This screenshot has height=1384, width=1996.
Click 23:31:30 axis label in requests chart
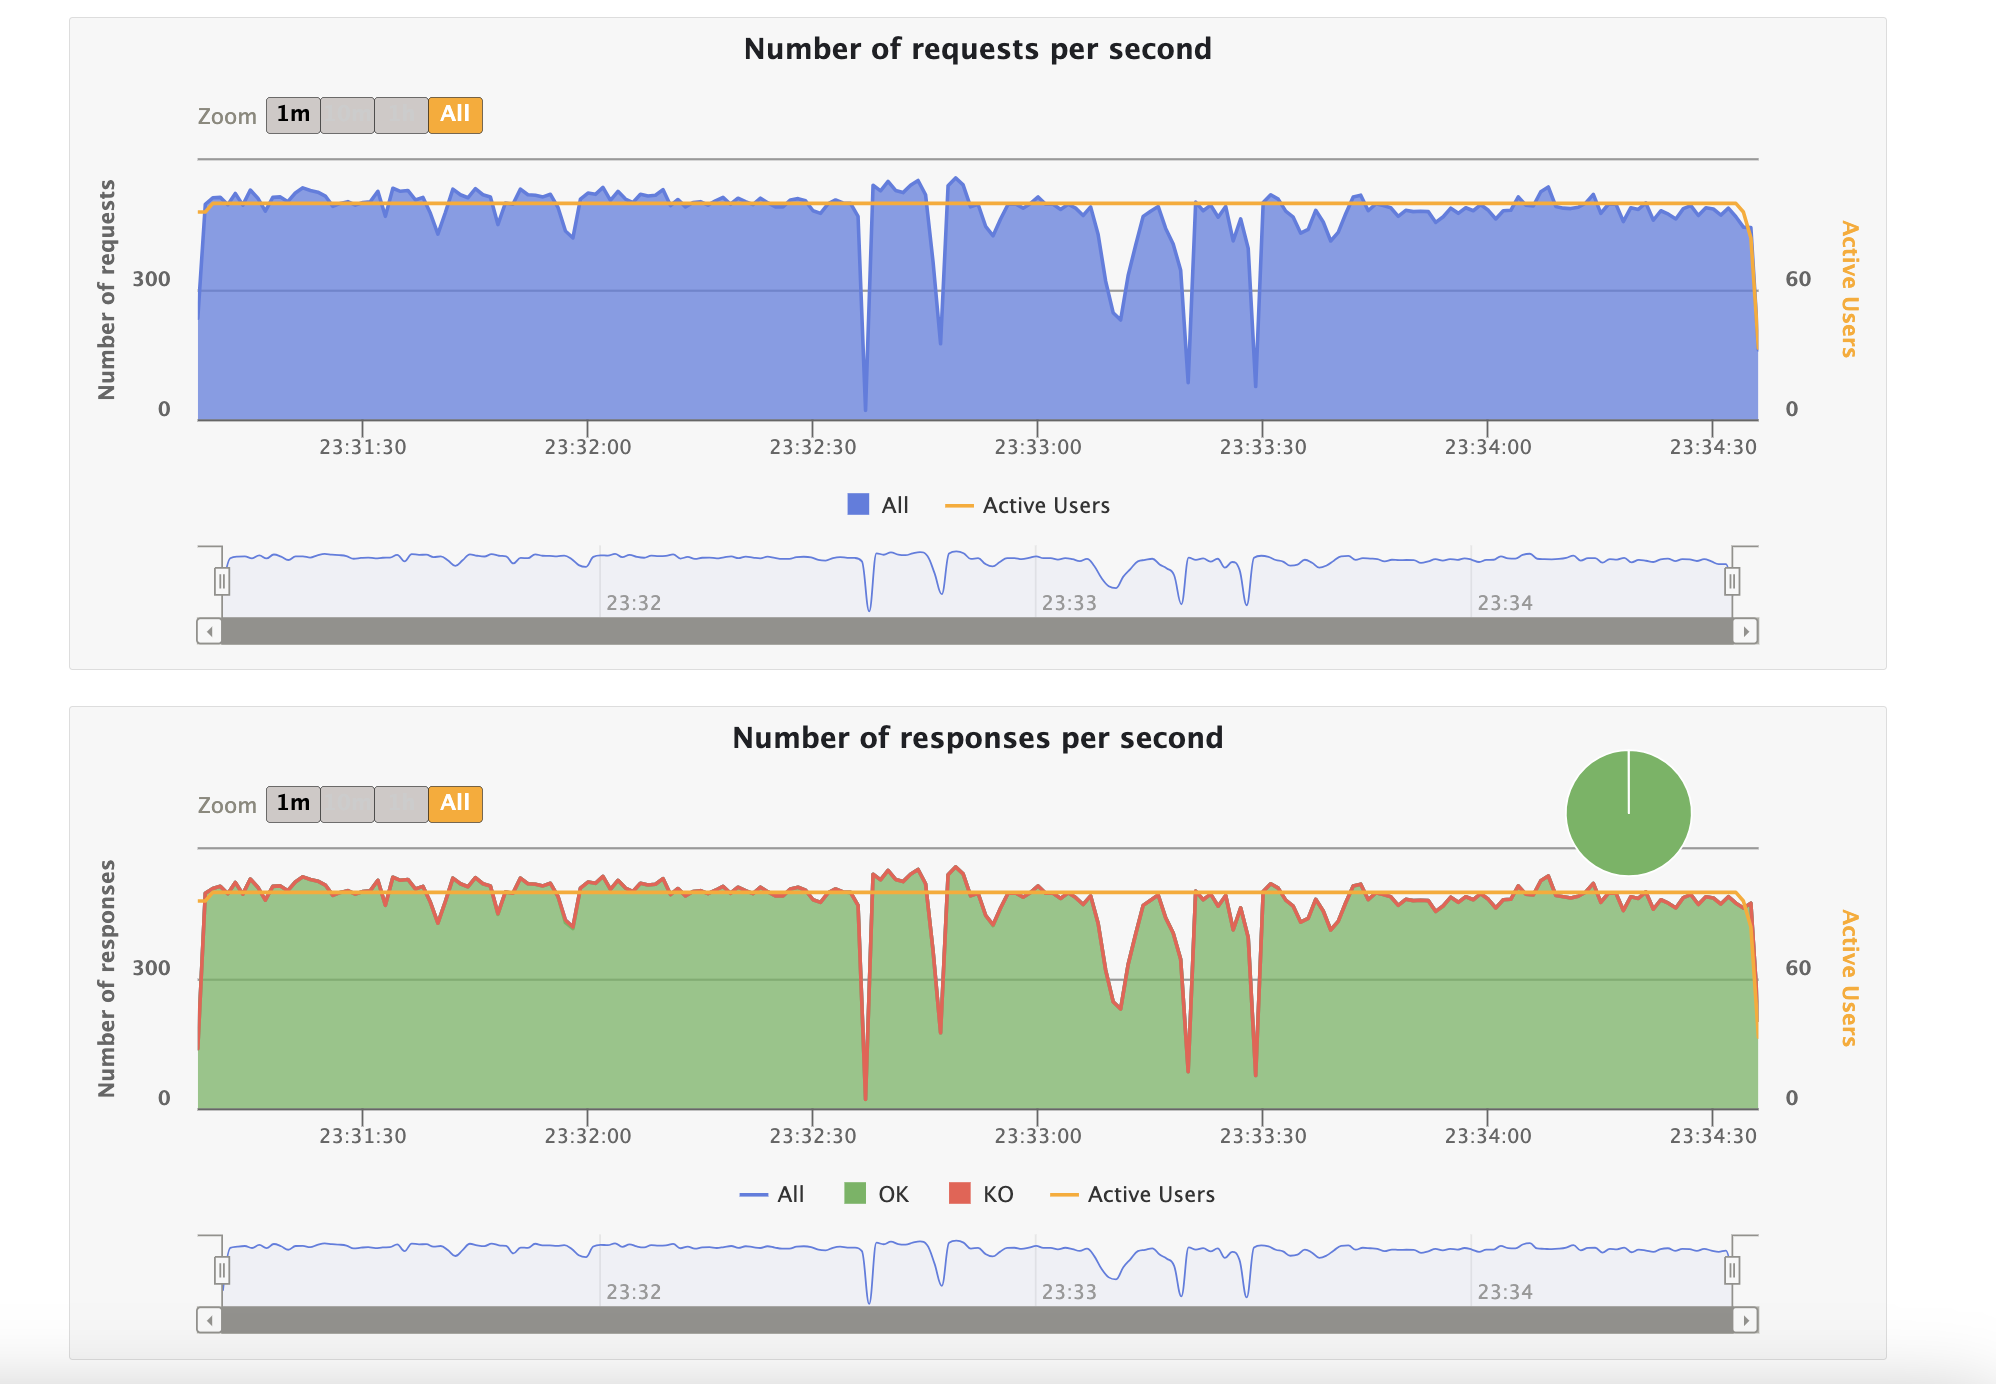[x=363, y=447]
